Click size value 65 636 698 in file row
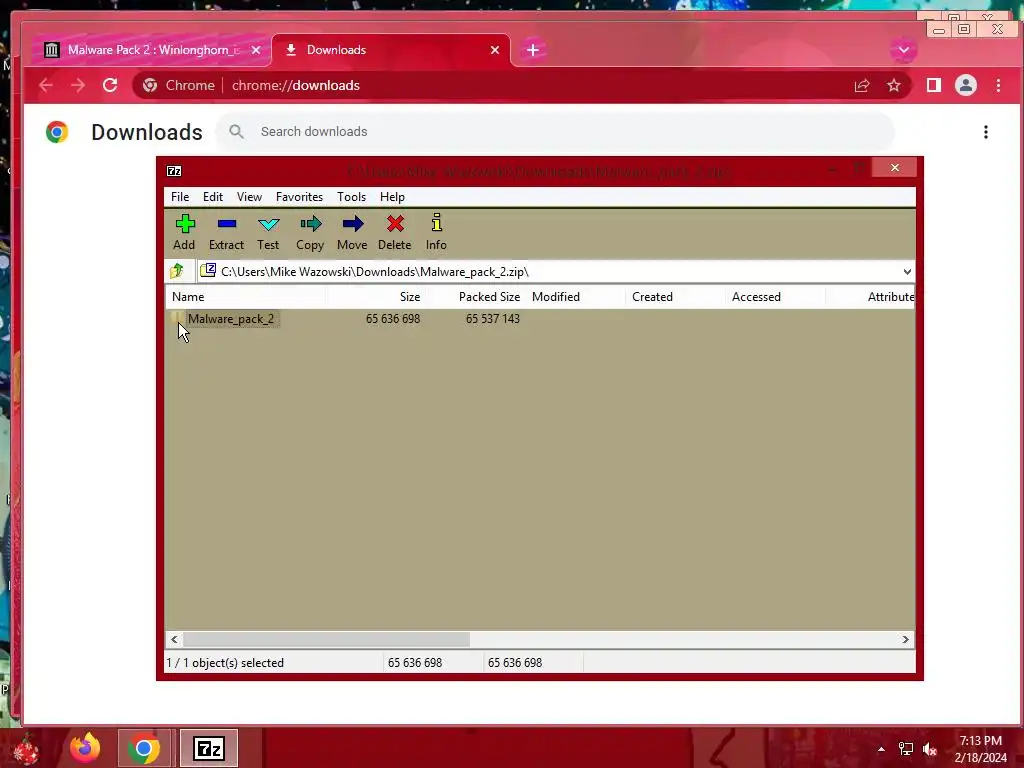Image resolution: width=1024 pixels, height=768 pixels. [x=392, y=319]
